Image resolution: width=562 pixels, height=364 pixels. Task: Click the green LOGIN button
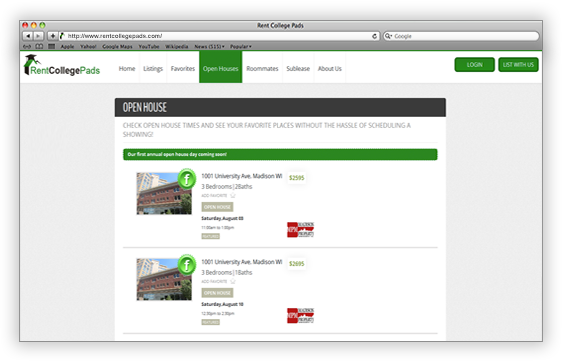click(x=475, y=64)
